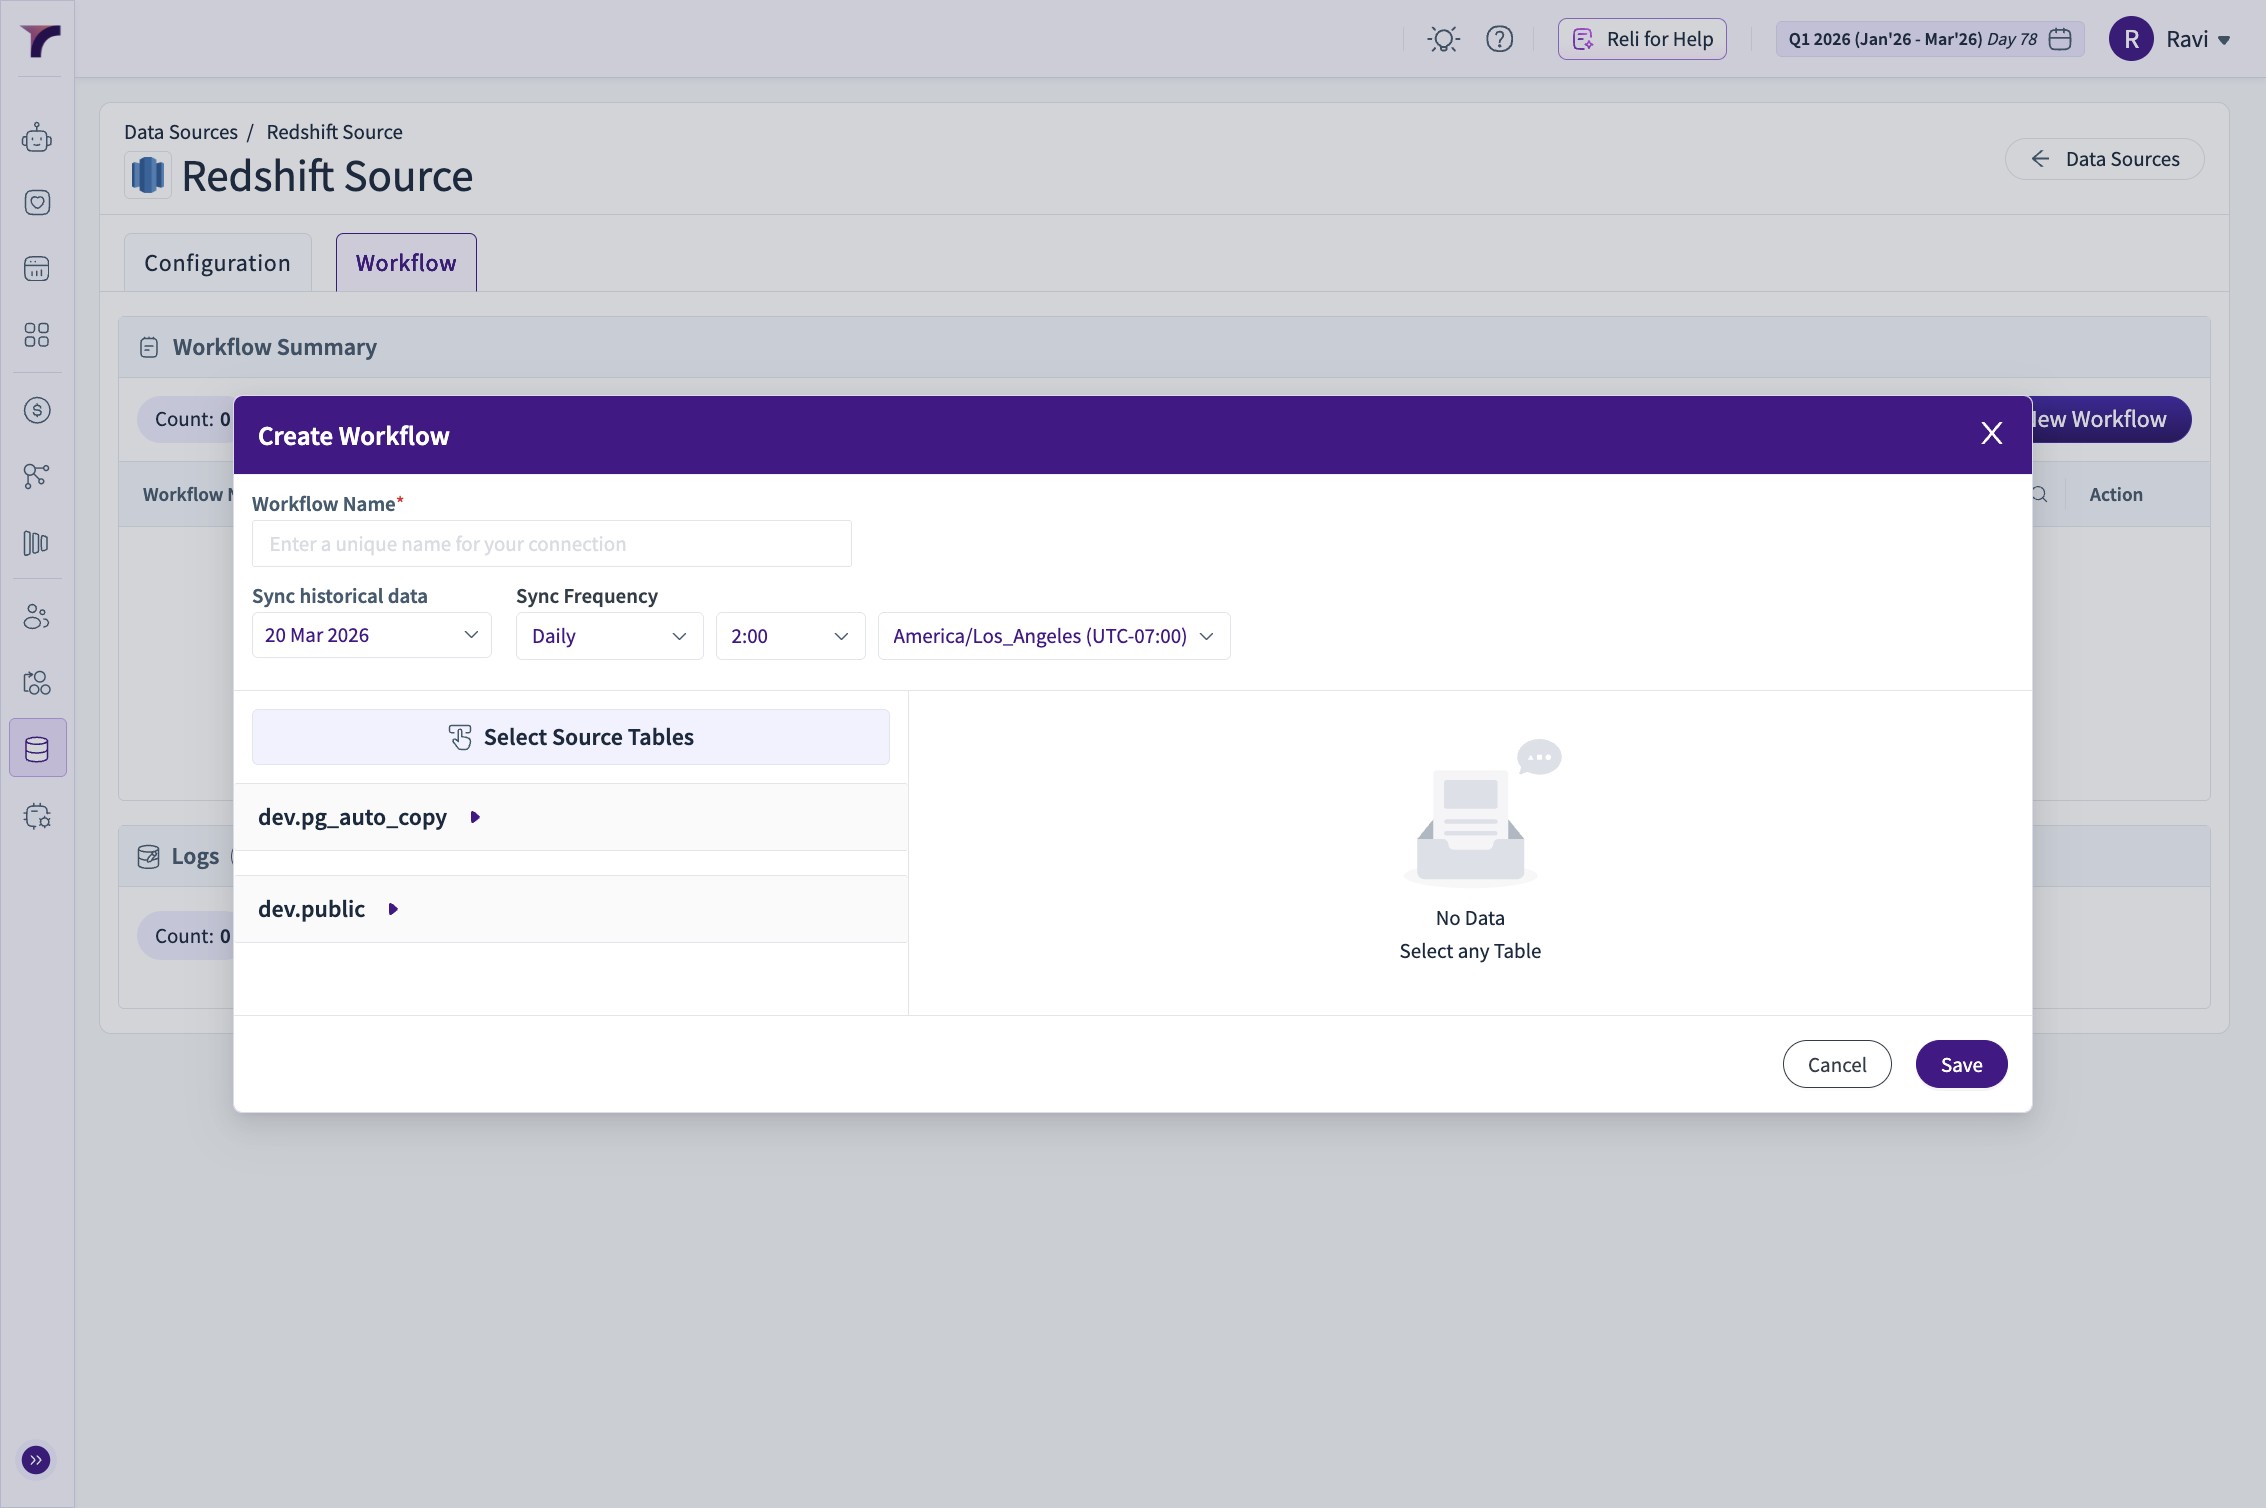Click the four-squares grid sidebar icon
Image resolution: width=2266 pixels, height=1508 pixels.
[x=37, y=335]
